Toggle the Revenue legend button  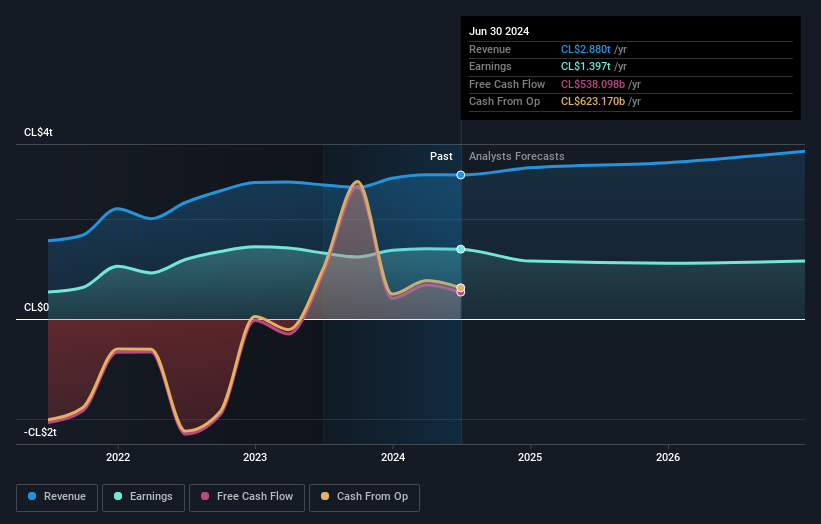click(57, 497)
